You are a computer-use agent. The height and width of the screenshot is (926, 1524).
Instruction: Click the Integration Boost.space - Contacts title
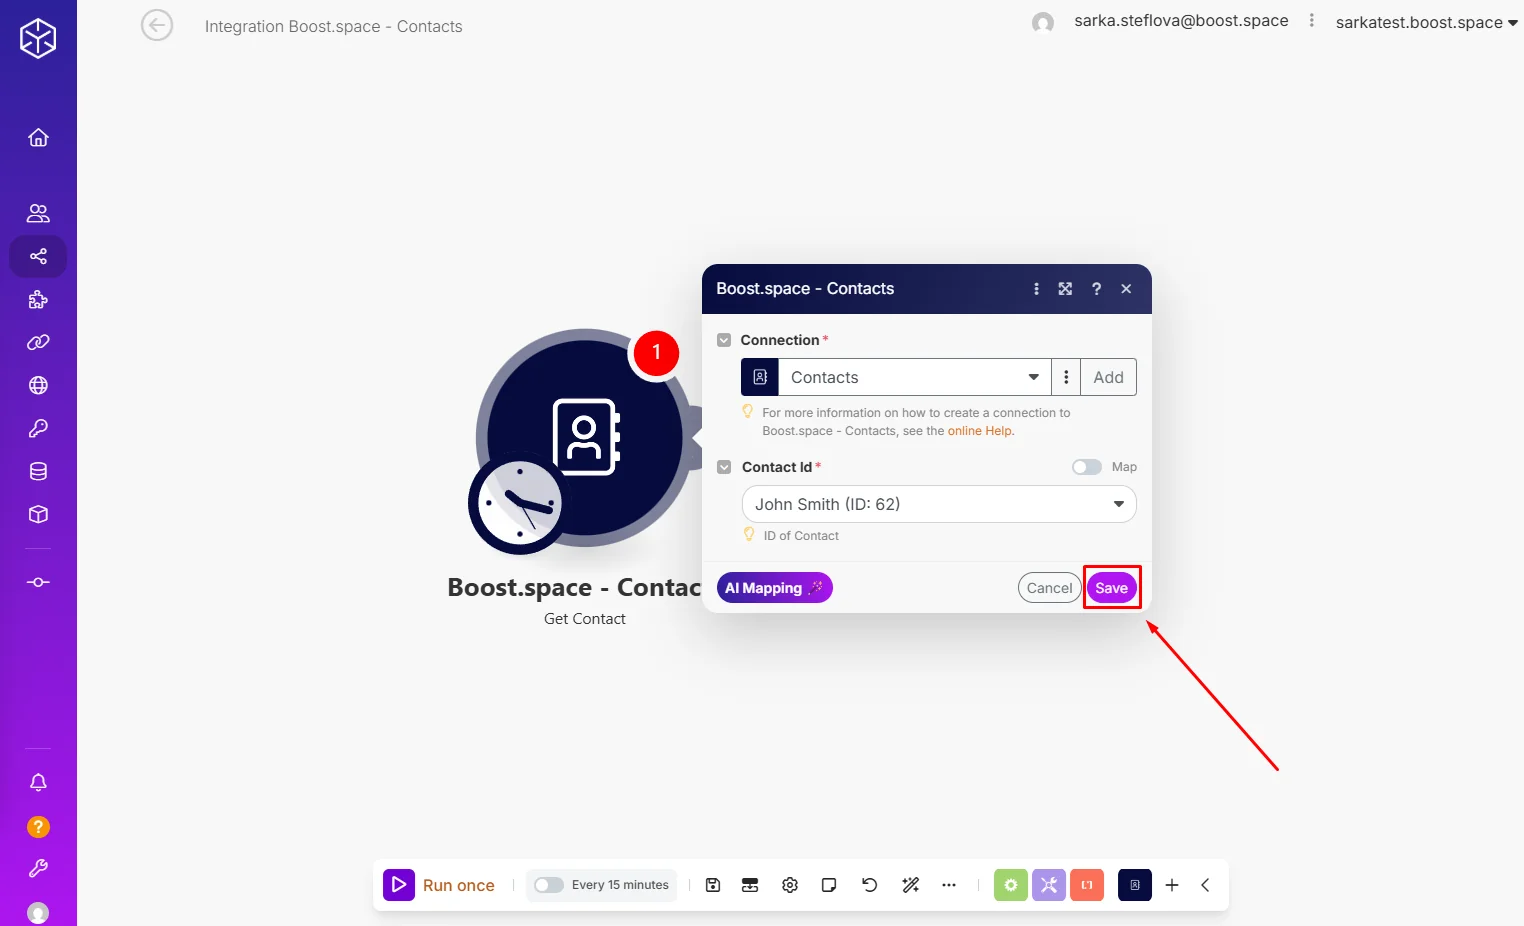pos(334,26)
